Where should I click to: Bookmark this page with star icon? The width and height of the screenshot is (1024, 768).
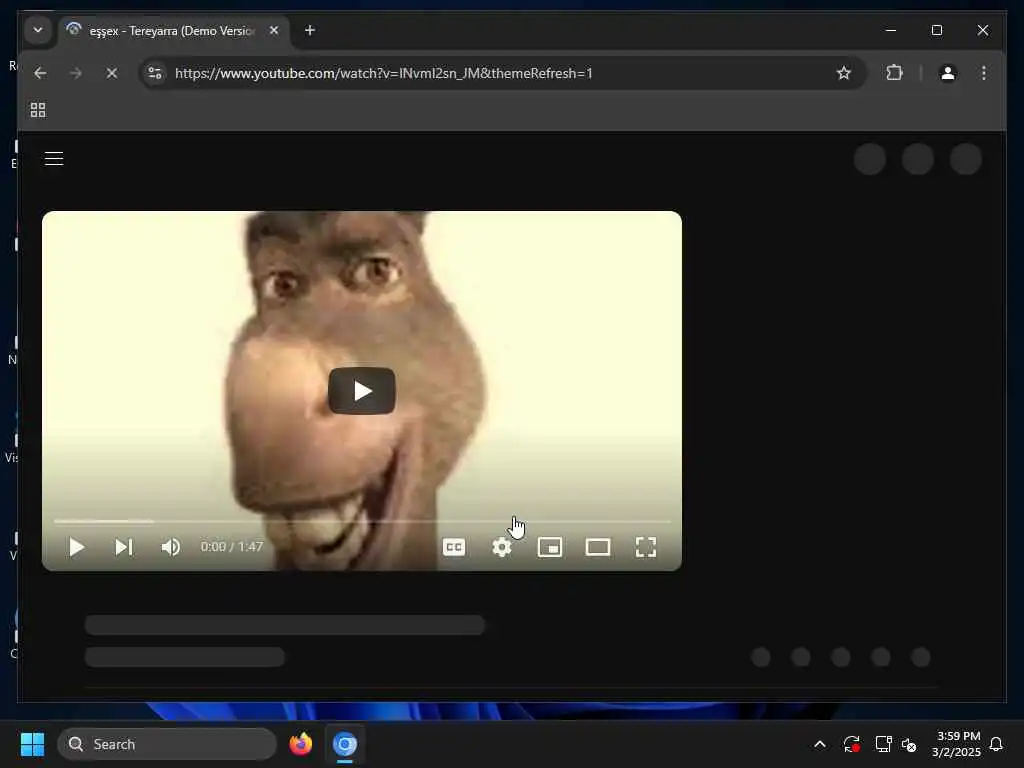click(x=844, y=73)
